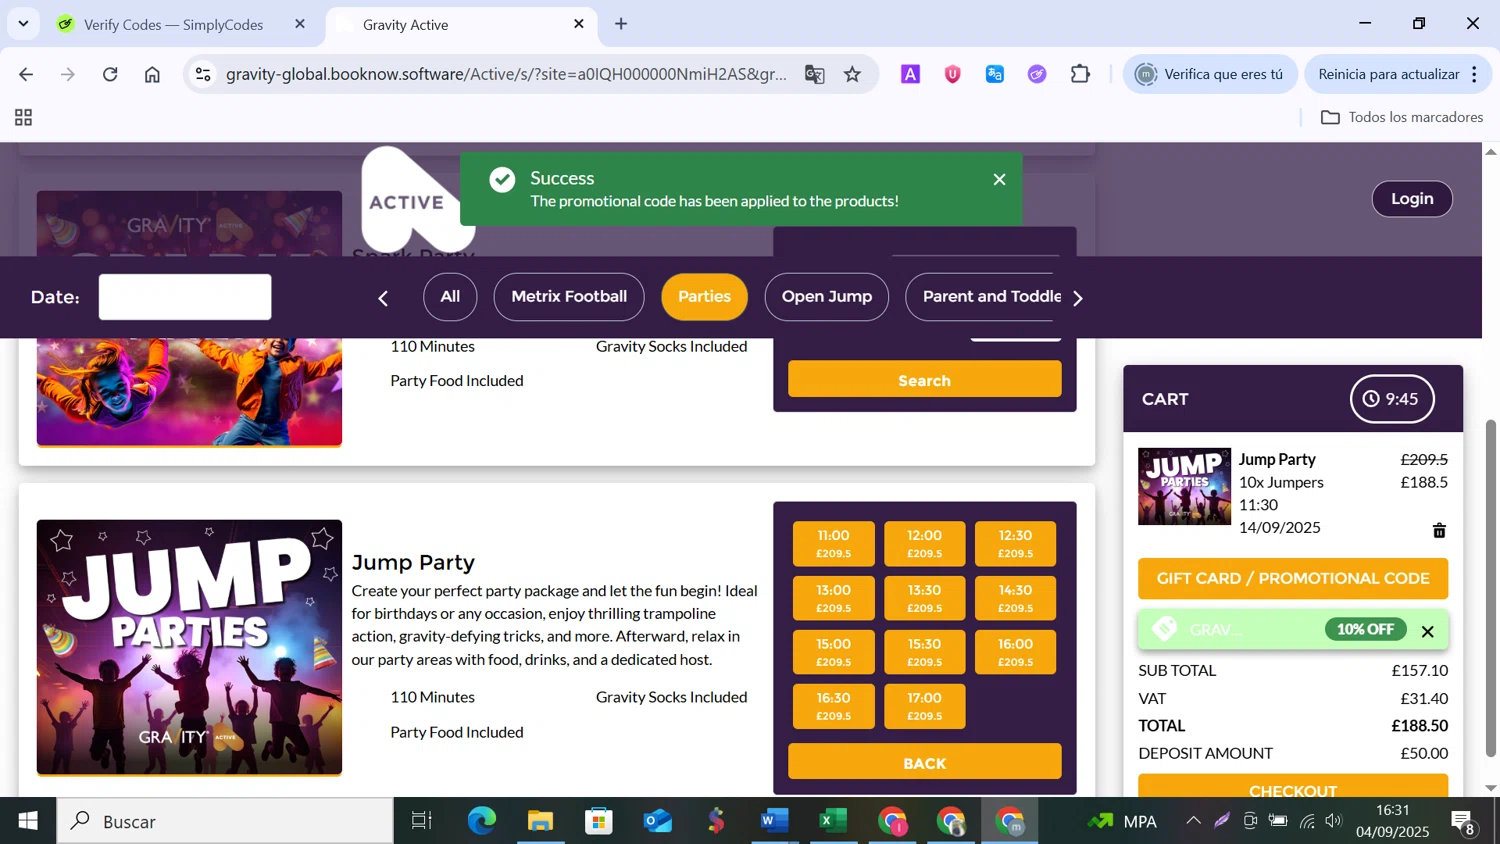Show the next category filters with the right arrow
The height and width of the screenshot is (844, 1500).
1077,298
